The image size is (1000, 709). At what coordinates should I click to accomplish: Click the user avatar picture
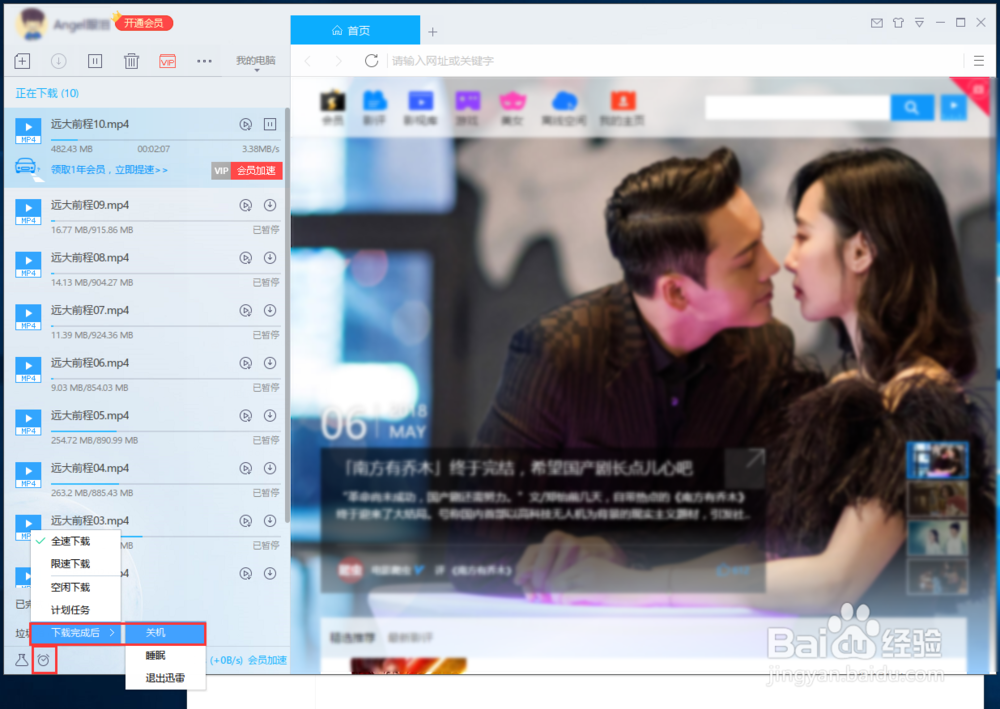point(31,25)
